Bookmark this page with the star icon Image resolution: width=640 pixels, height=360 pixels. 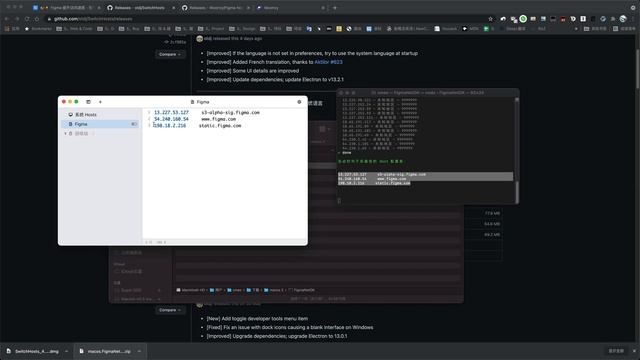(x=490, y=19)
